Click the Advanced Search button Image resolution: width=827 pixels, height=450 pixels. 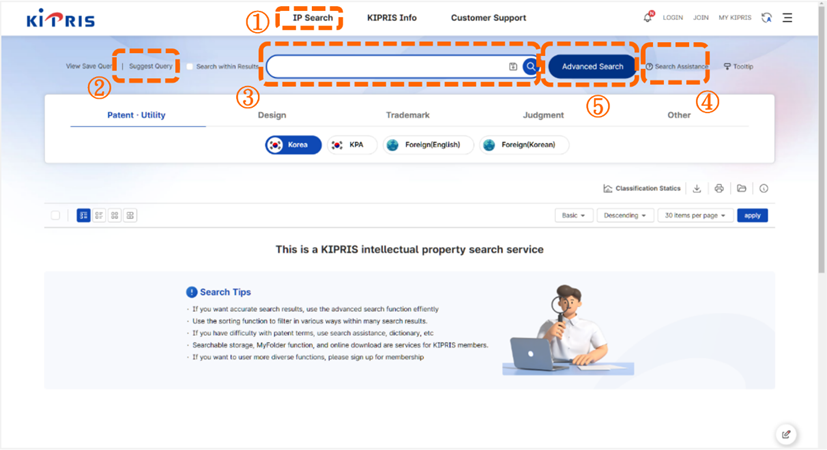(x=592, y=67)
